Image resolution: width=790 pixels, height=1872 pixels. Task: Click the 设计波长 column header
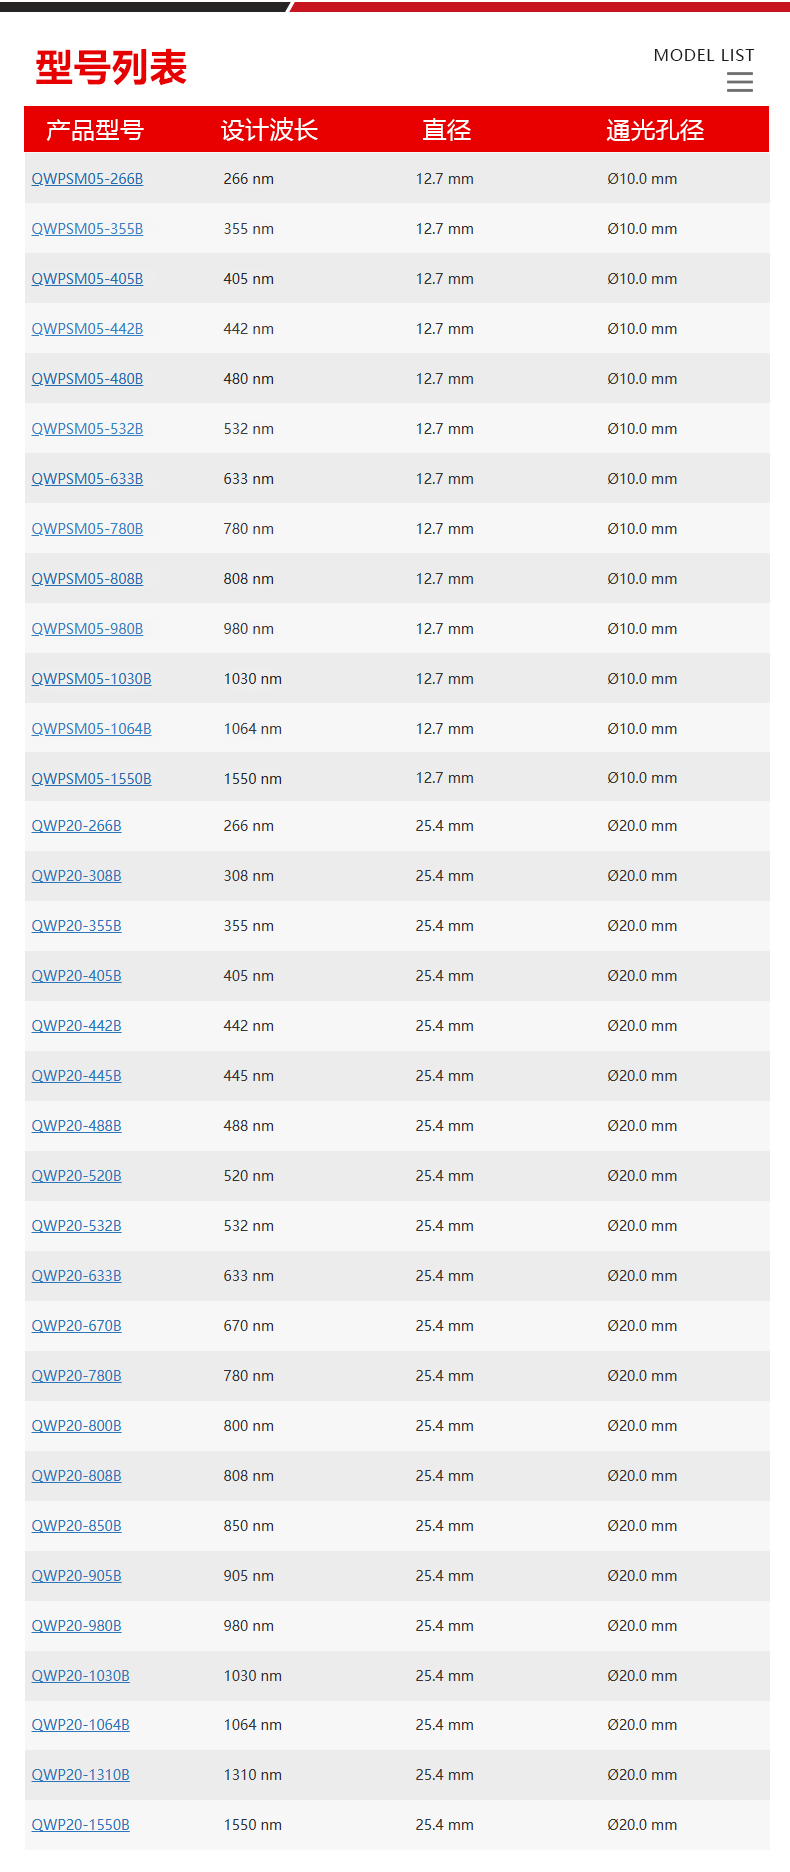pos(269,130)
